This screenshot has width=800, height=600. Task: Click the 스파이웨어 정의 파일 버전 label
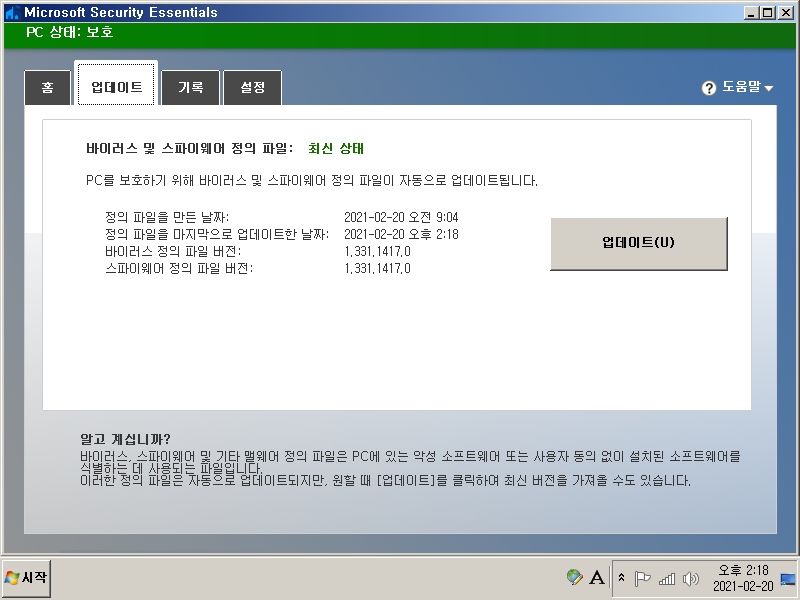coord(179,268)
